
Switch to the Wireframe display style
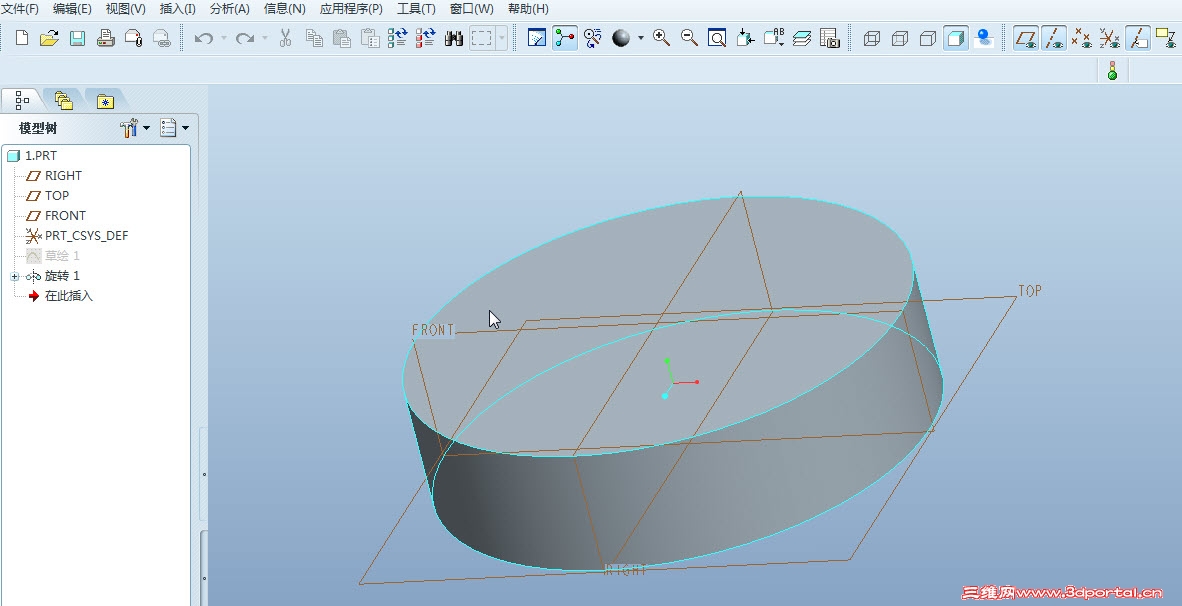pyautogui.click(x=872, y=38)
